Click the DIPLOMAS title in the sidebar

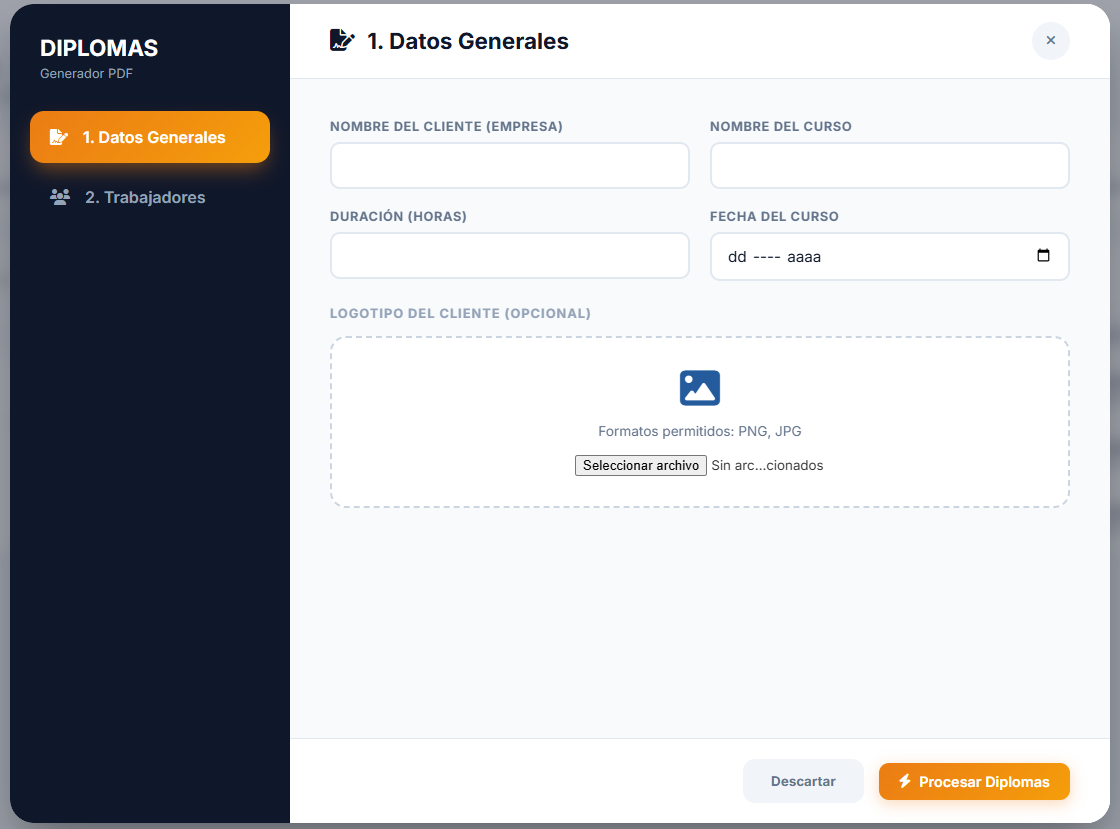click(x=99, y=48)
